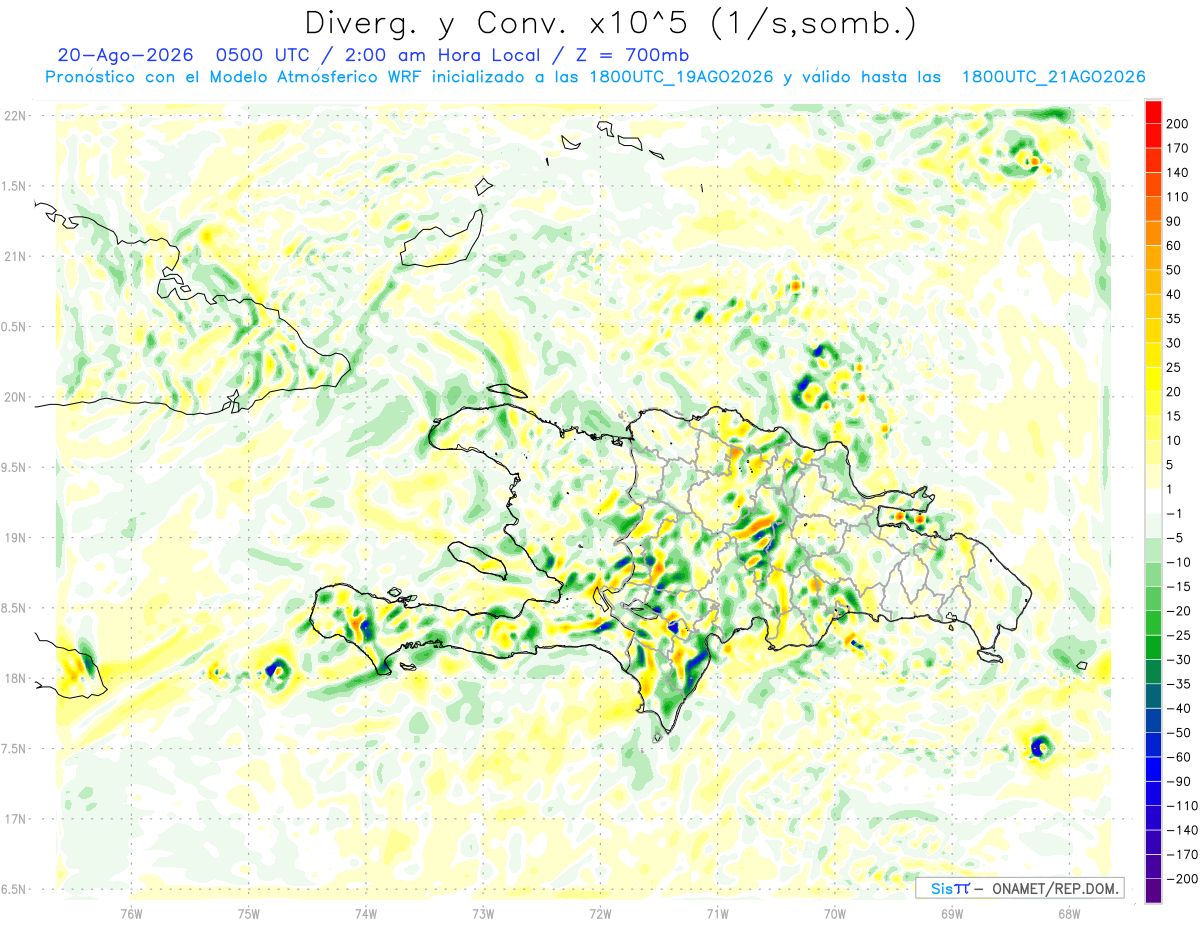
Task: Click the '20N' latitude label
Action: click(14, 397)
